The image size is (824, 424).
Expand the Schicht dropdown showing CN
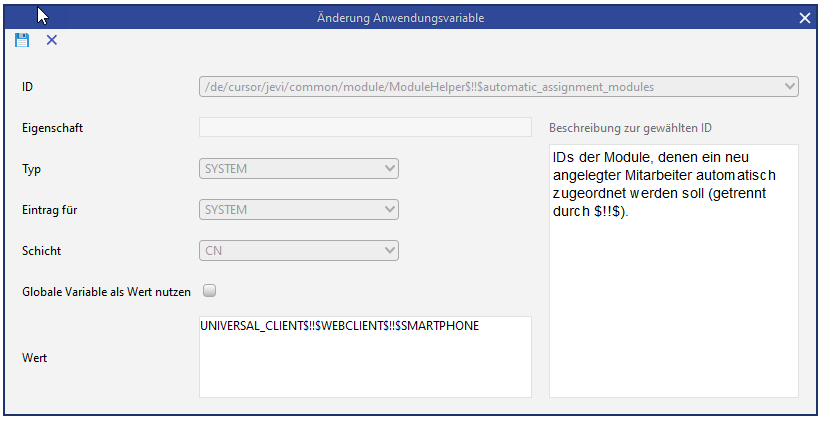[x=390, y=251]
